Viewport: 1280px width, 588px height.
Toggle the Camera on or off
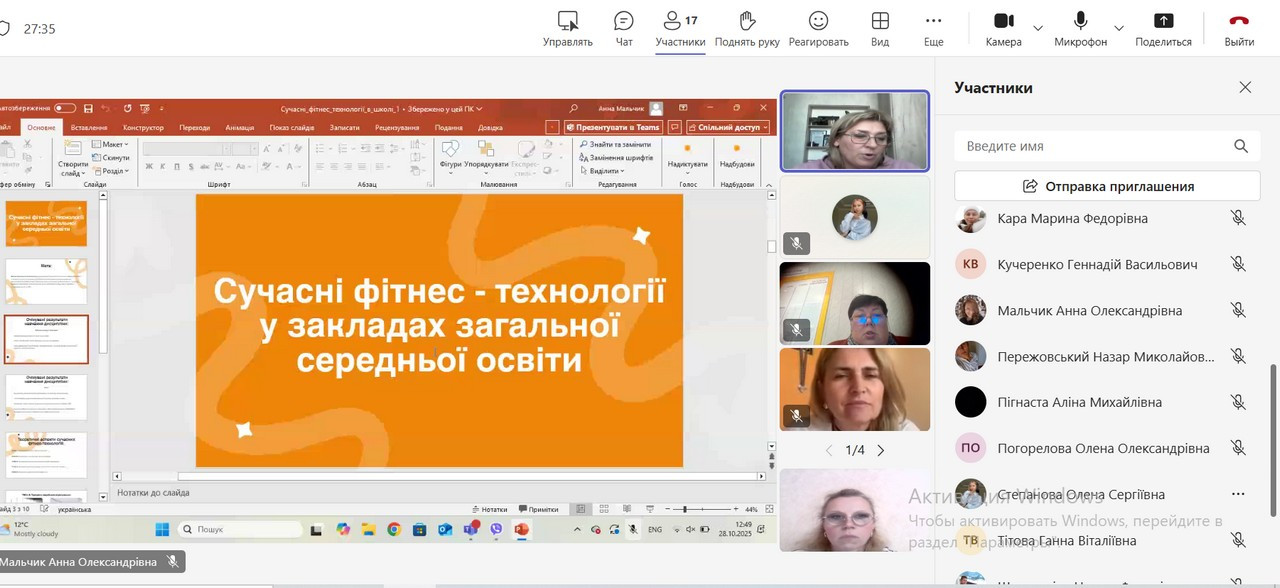coord(1003,22)
